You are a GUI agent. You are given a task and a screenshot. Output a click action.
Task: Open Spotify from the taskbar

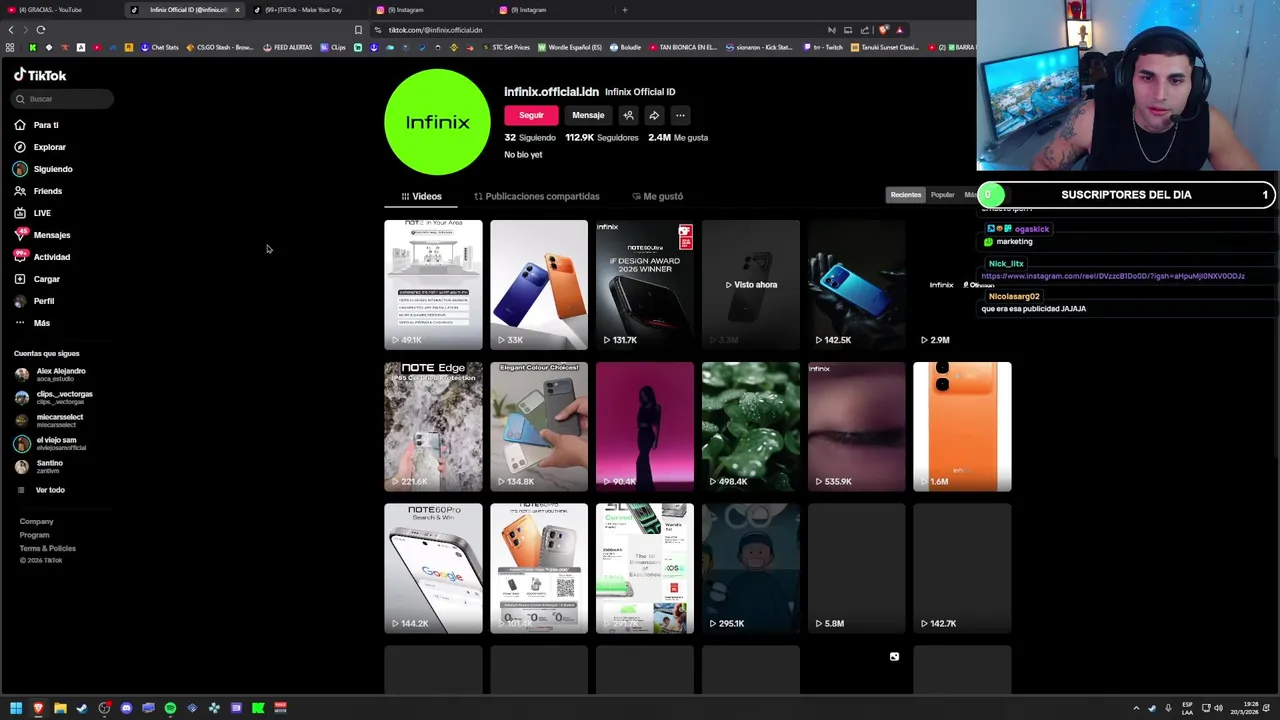(x=170, y=708)
